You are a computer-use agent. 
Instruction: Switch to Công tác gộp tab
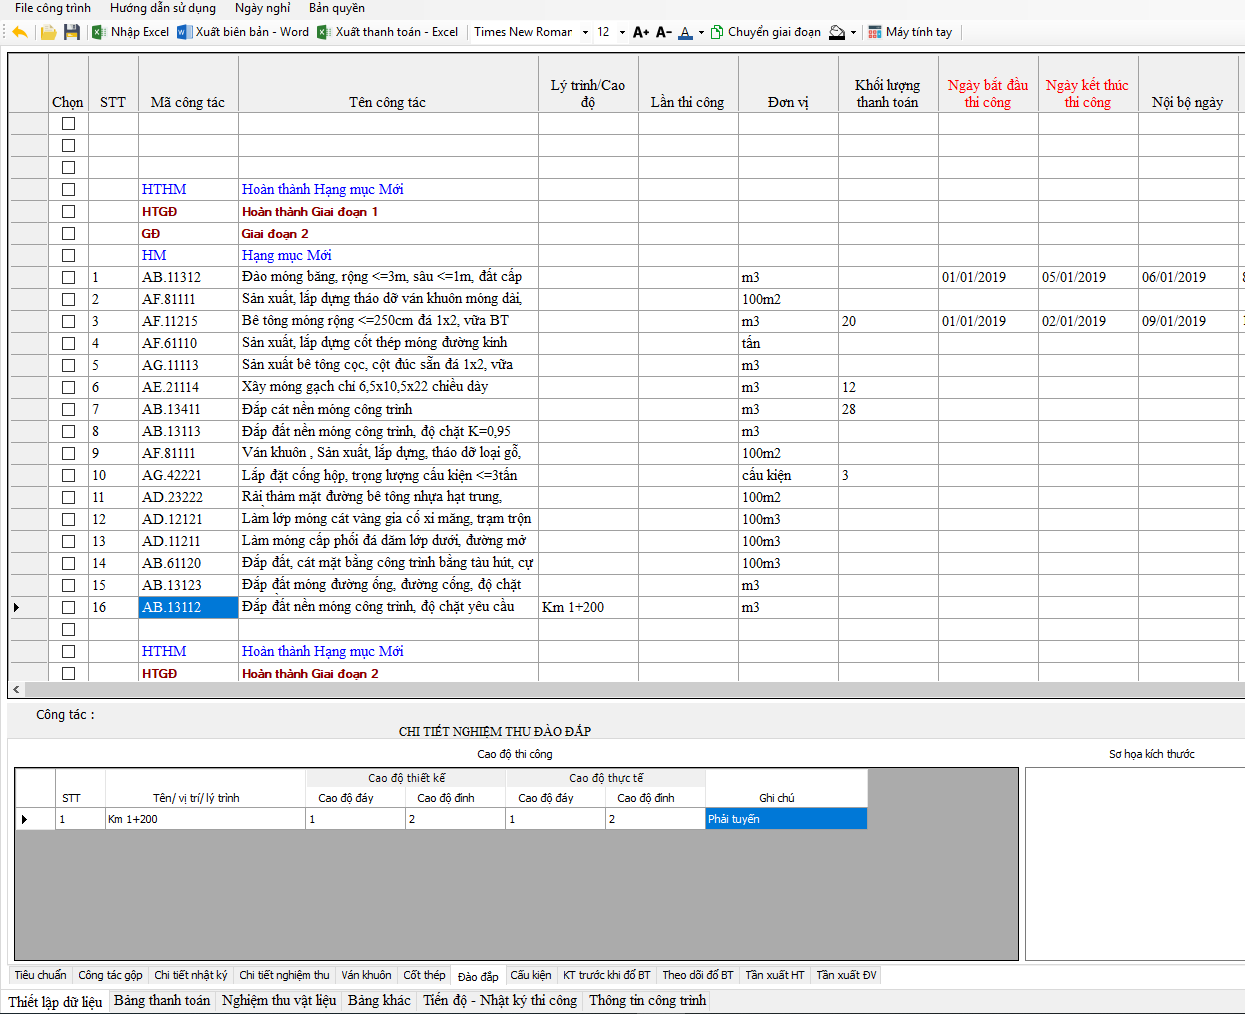click(x=110, y=975)
